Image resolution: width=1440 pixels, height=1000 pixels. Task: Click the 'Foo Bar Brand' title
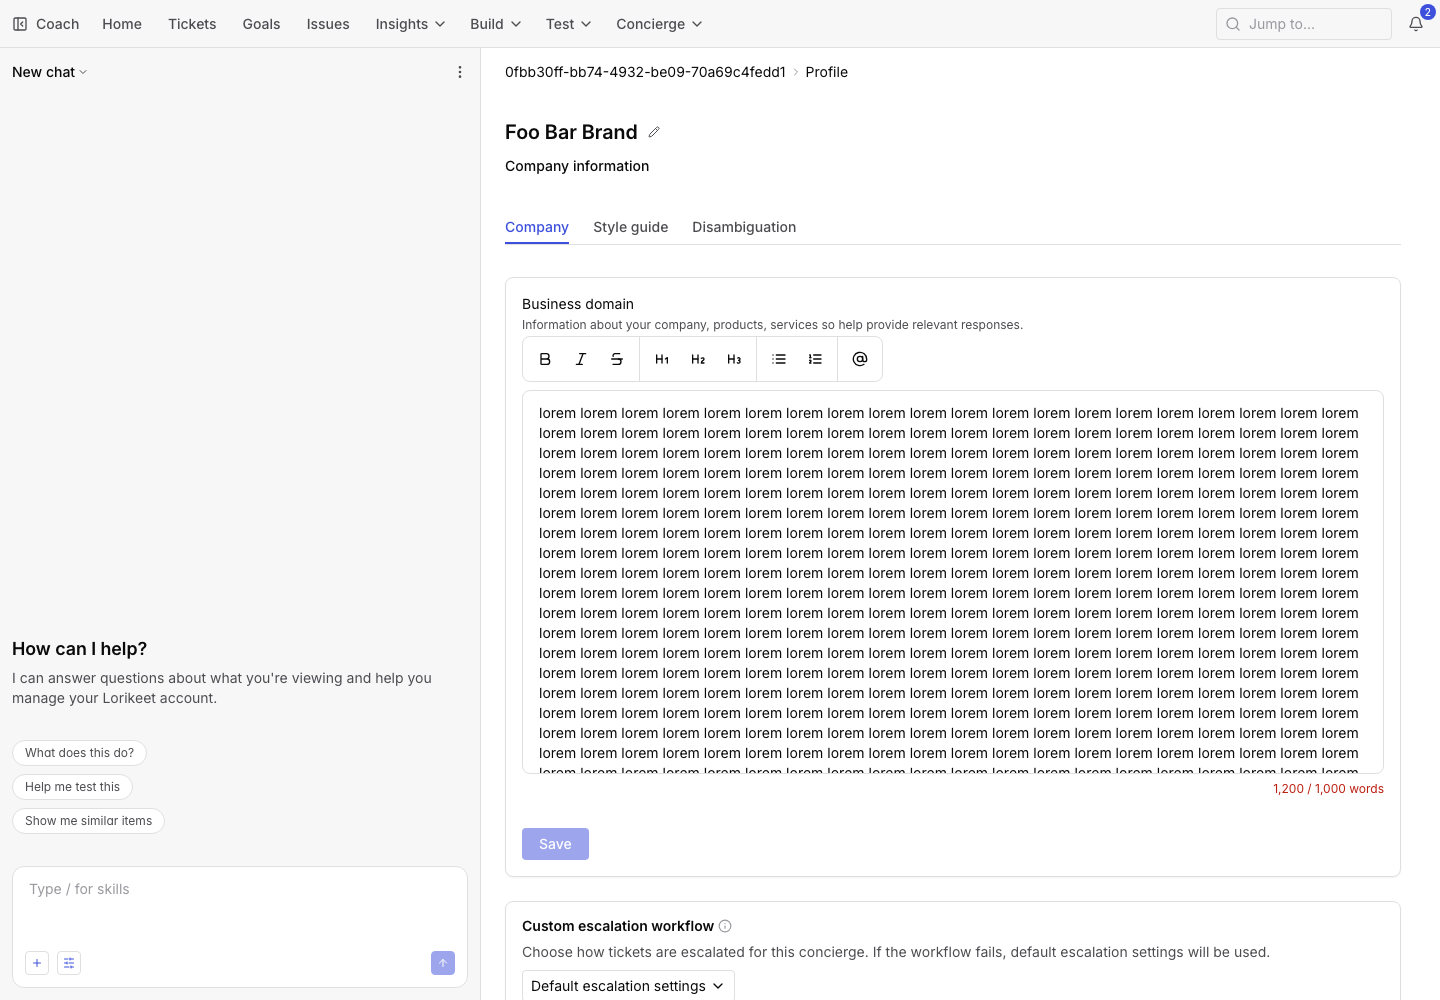pyautogui.click(x=571, y=132)
